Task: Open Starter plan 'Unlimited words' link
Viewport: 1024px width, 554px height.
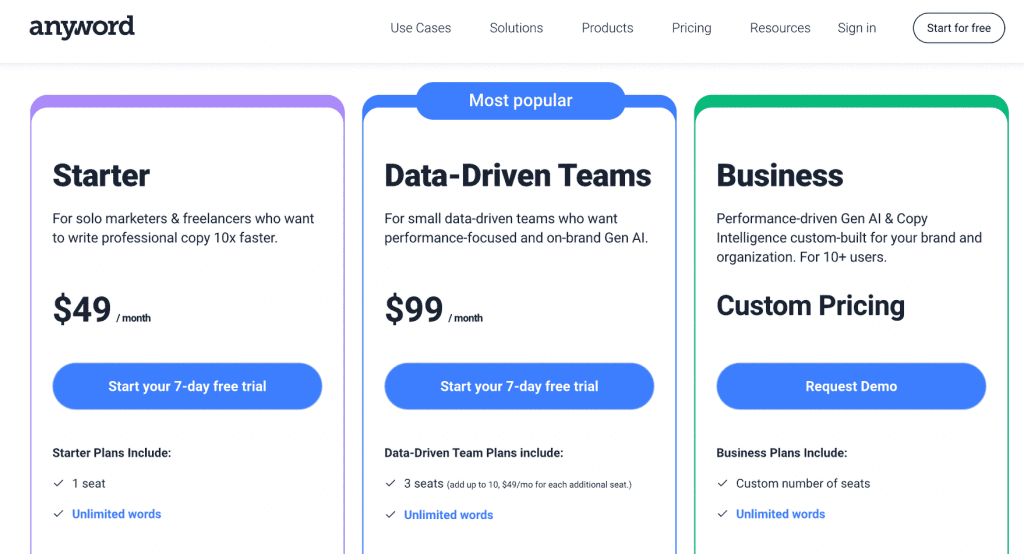Action: point(116,514)
